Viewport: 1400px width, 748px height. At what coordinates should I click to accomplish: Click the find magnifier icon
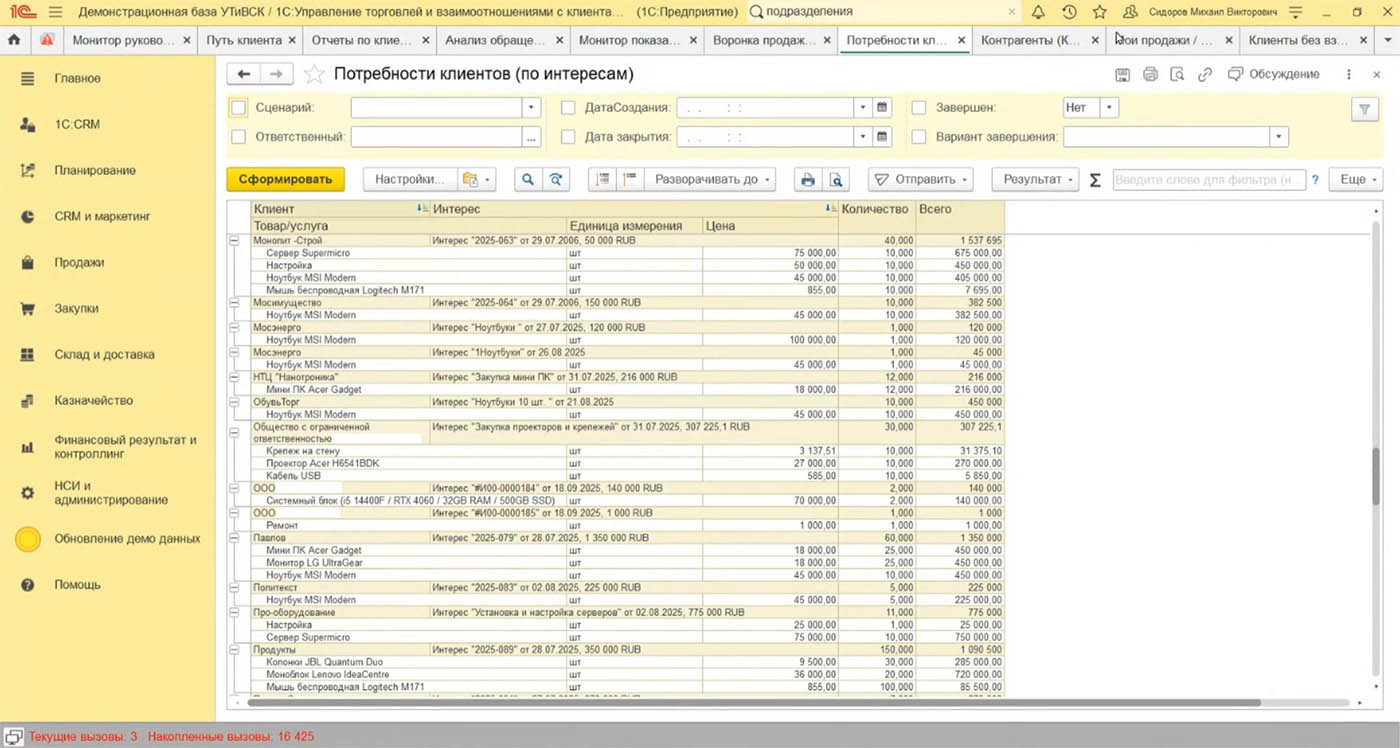(528, 180)
